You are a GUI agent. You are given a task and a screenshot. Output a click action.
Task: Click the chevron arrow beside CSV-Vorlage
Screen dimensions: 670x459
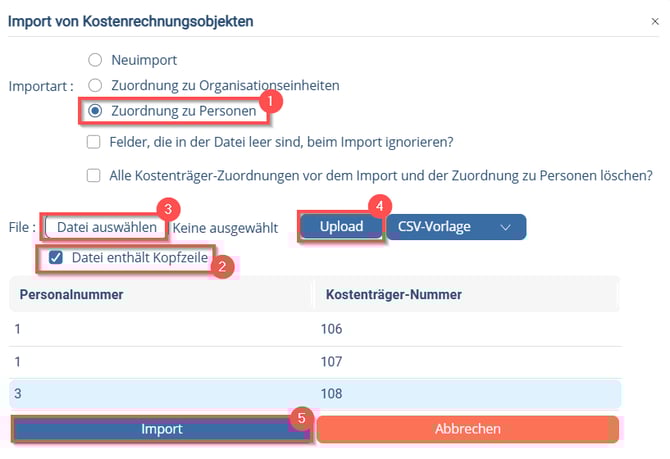(x=505, y=227)
